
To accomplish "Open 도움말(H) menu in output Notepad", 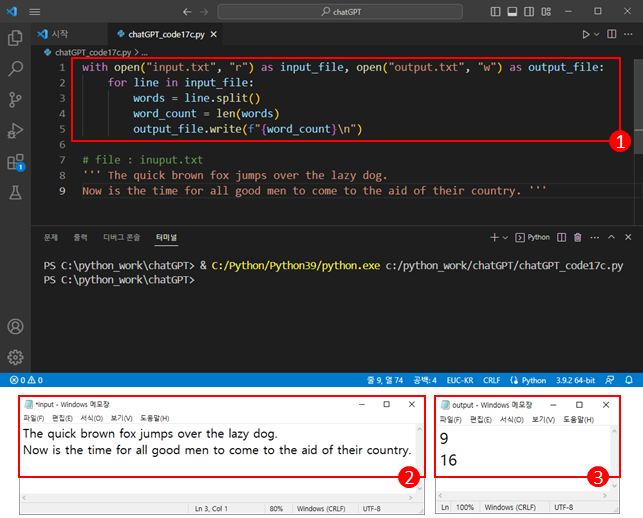I will [578, 419].
